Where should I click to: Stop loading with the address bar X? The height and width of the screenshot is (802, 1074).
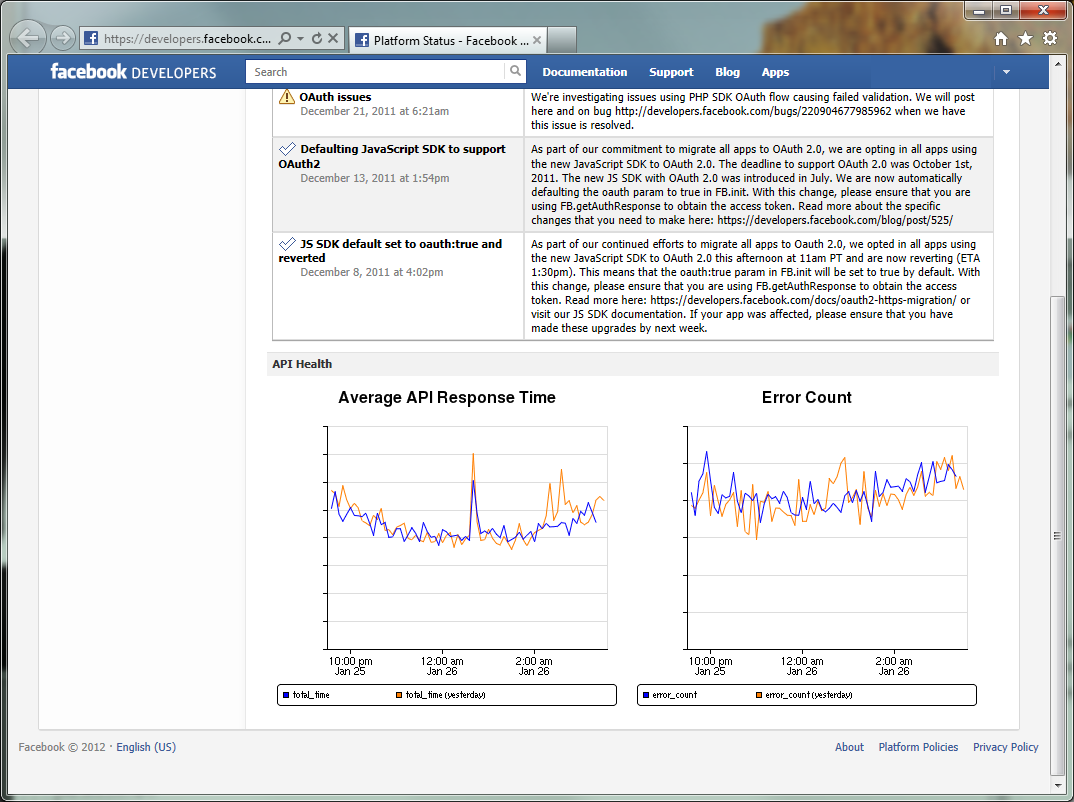click(x=333, y=38)
